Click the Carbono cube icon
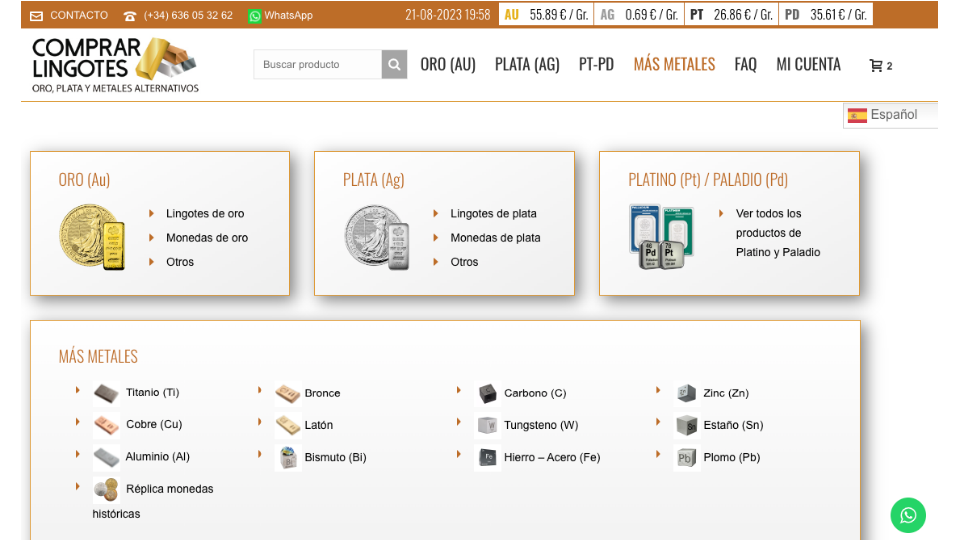This screenshot has height=540, width=960. click(487, 393)
